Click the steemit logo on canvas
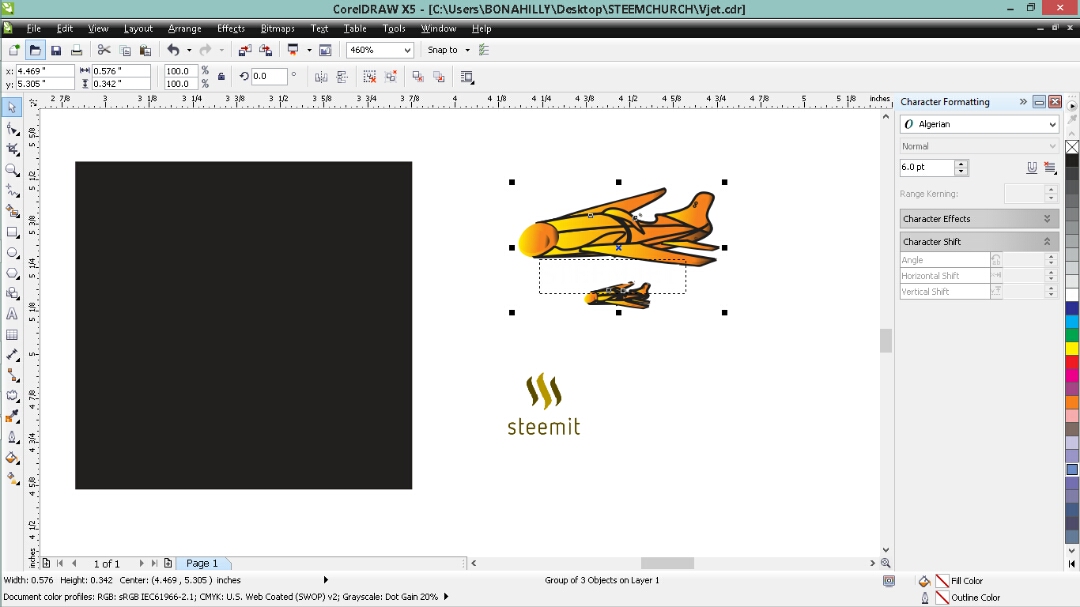This screenshot has width=1080, height=607. point(543,404)
